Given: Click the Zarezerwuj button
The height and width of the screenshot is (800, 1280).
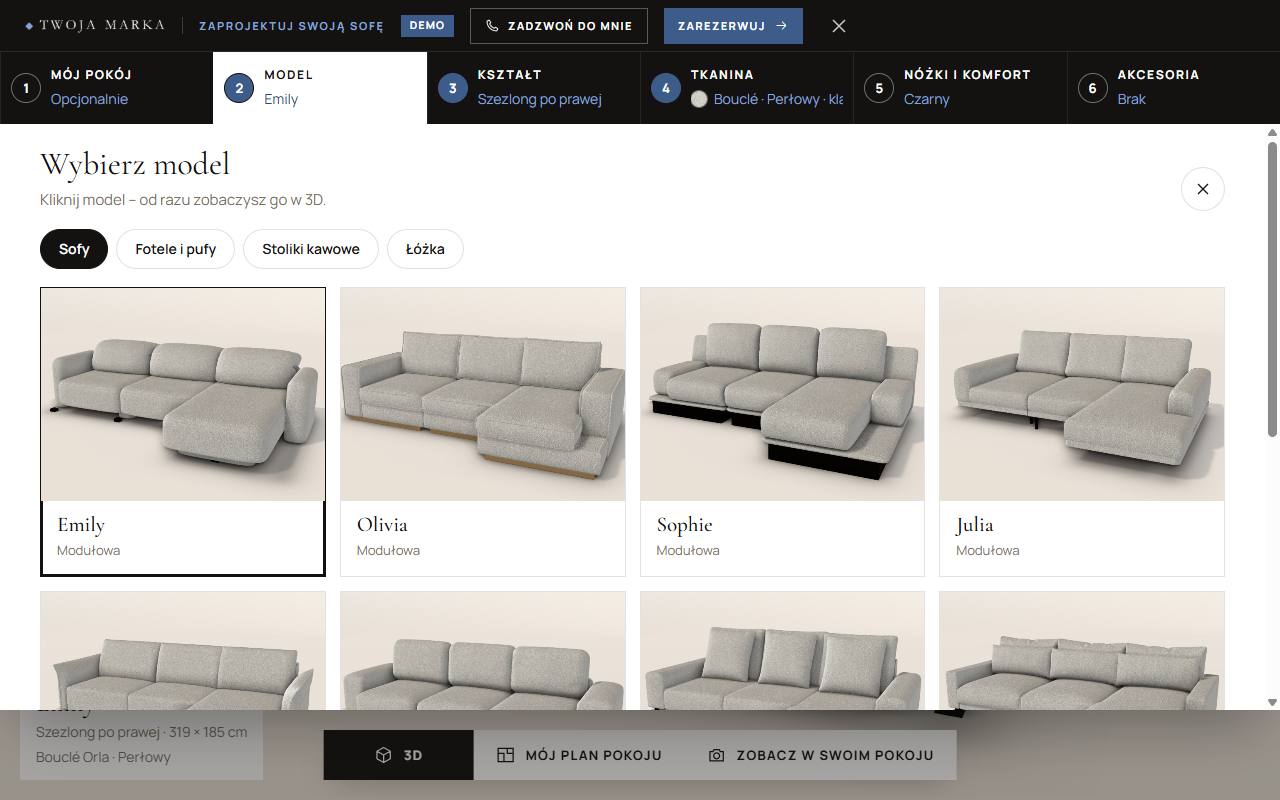Looking at the screenshot, I should coord(733,26).
